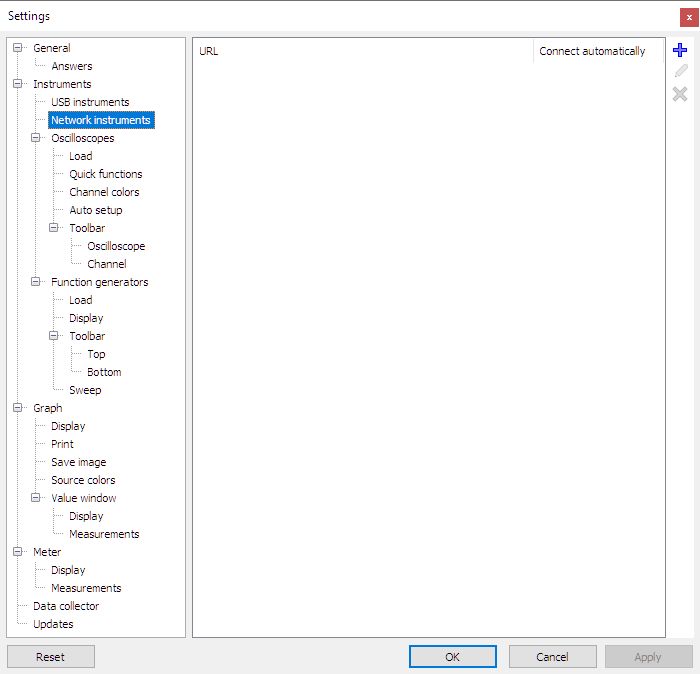700x674 pixels.
Task: Close the Settings dialog with the red X
Action: point(689,17)
